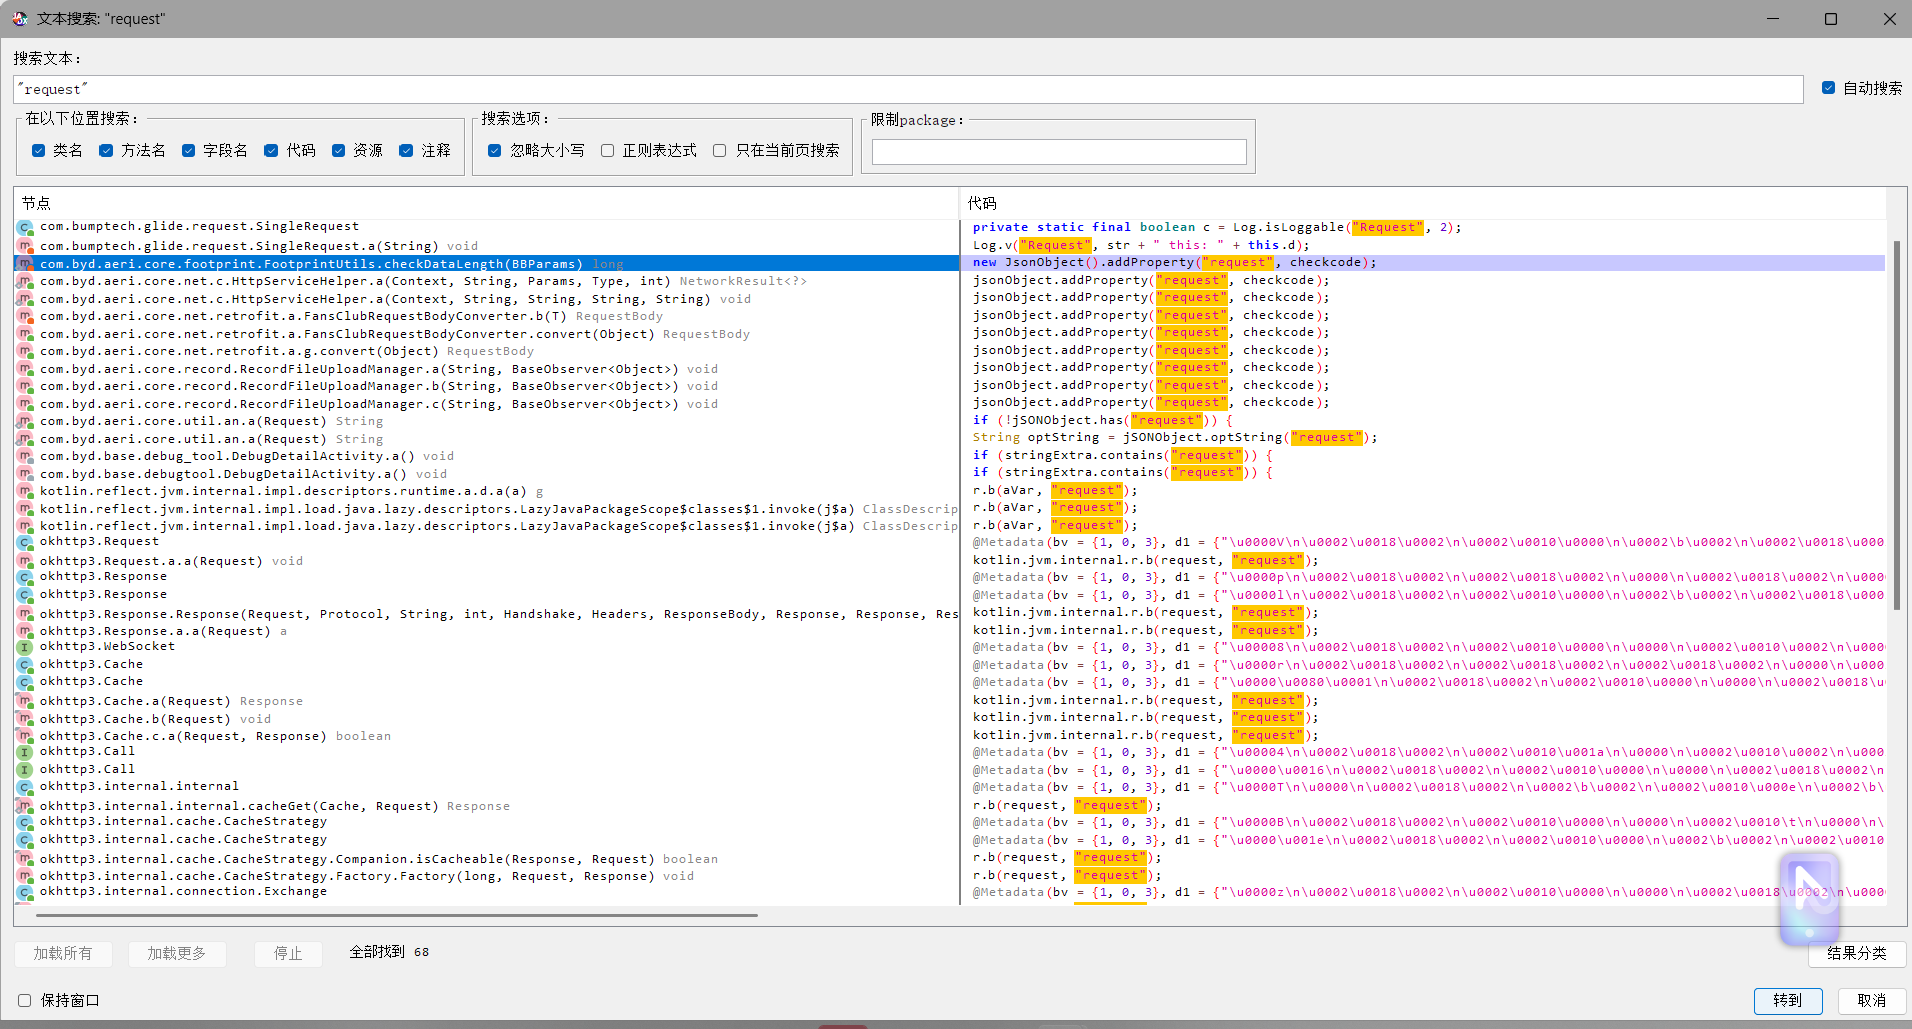Click the 加载所有 button

[63, 954]
